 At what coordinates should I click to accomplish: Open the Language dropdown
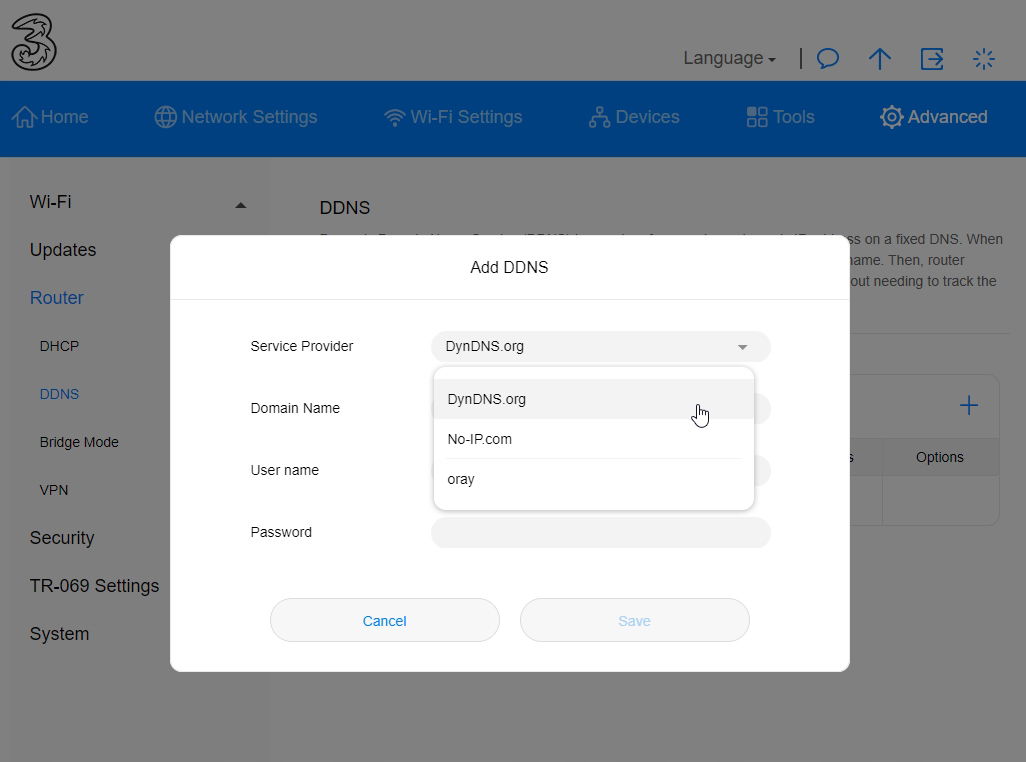tap(730, 58)
